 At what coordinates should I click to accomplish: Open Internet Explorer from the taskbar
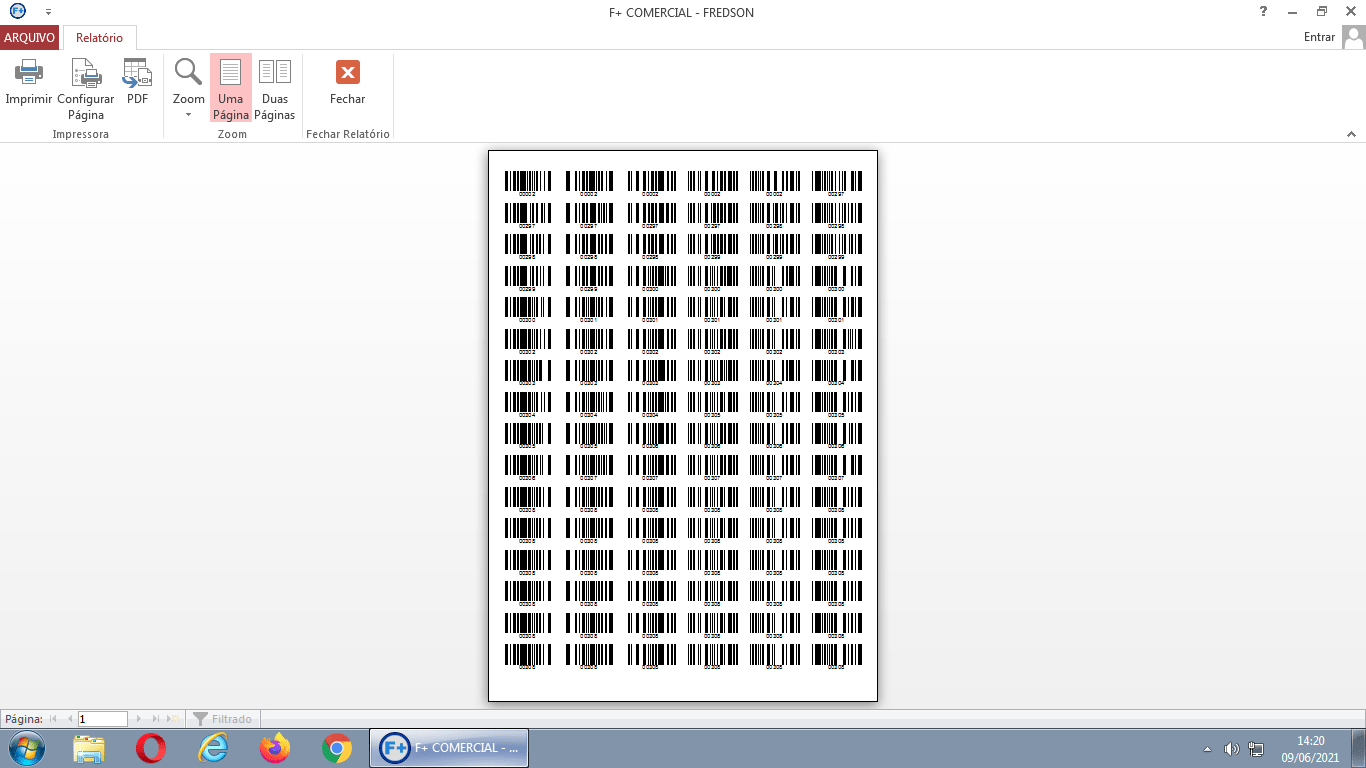tap(213, 748)
